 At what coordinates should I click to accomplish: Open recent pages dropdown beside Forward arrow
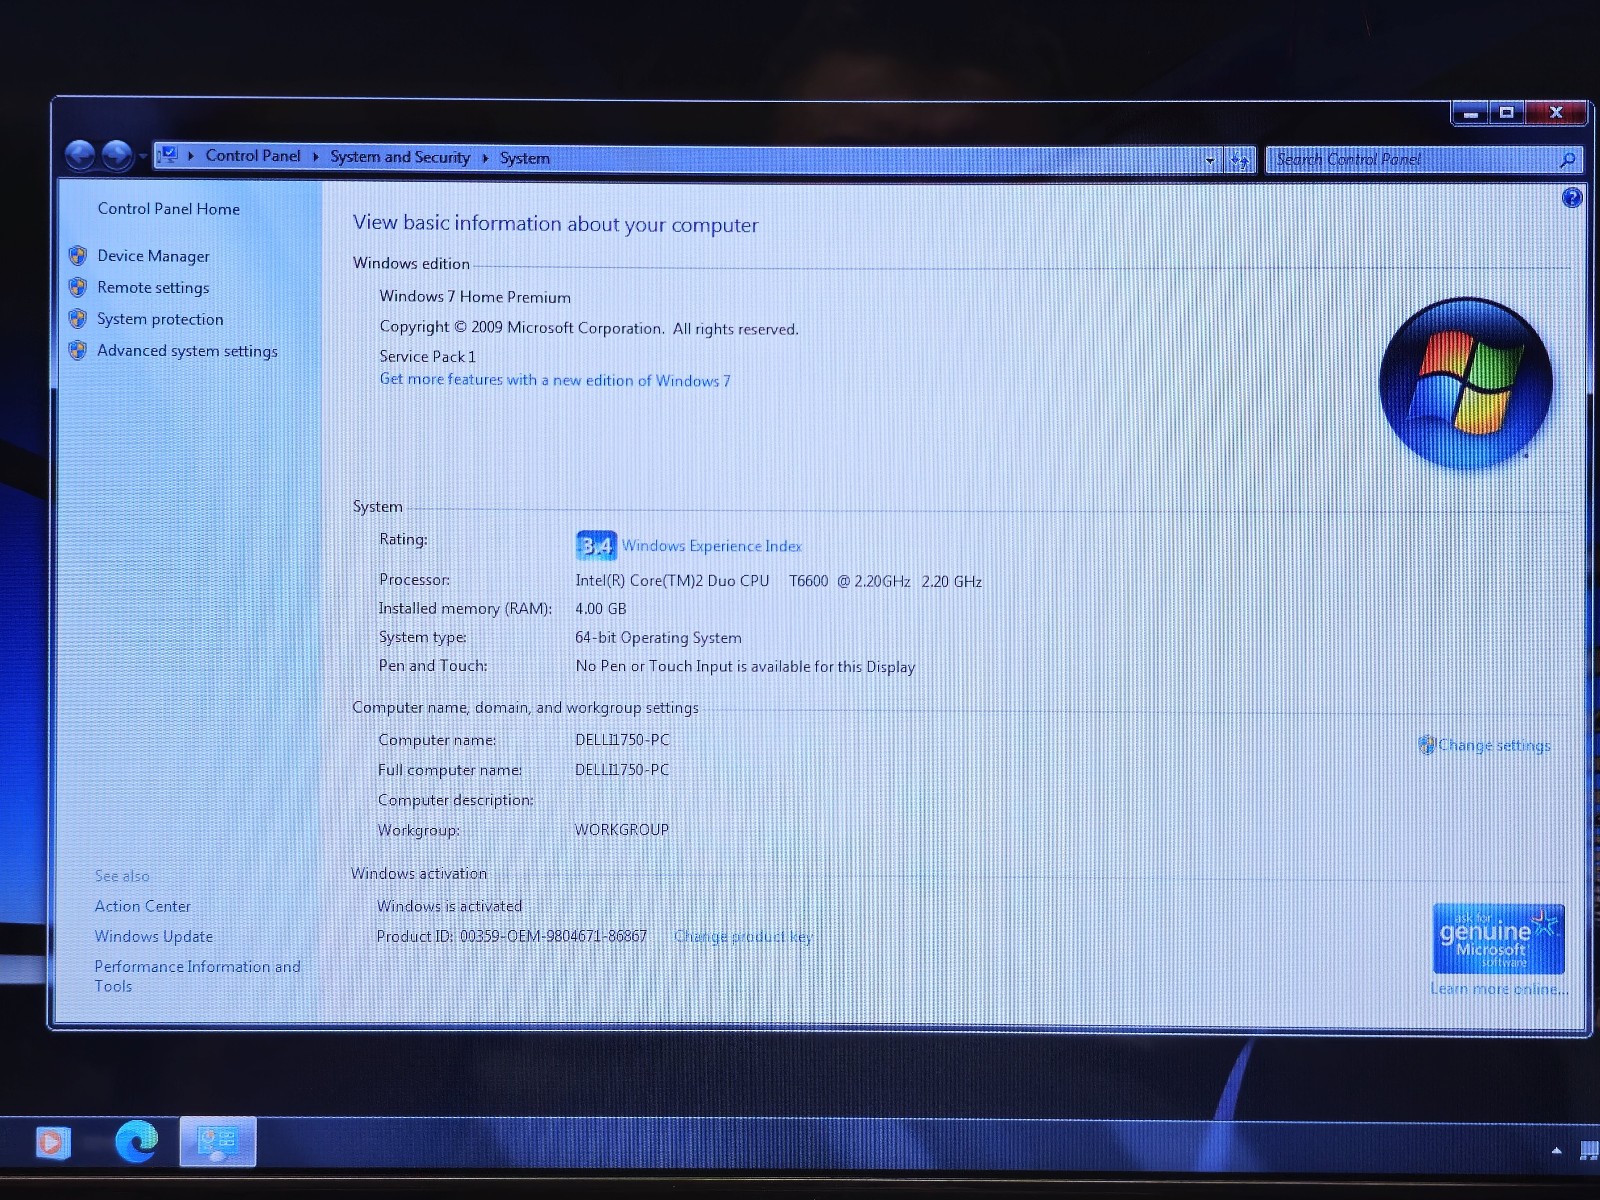(x=142, y=157)
